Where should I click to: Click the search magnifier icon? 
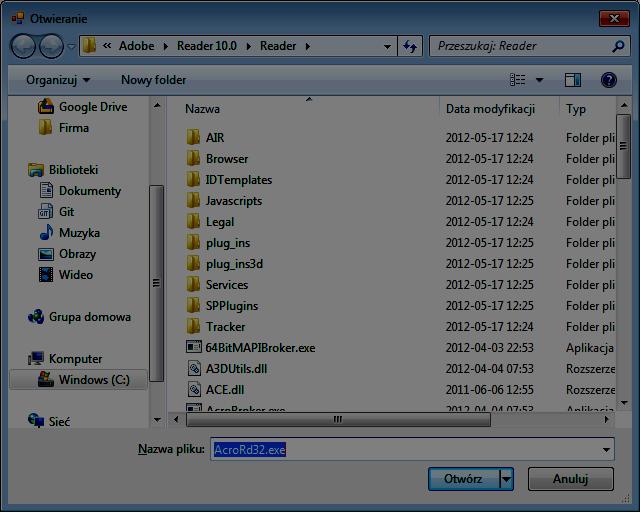tap(618, 46)
